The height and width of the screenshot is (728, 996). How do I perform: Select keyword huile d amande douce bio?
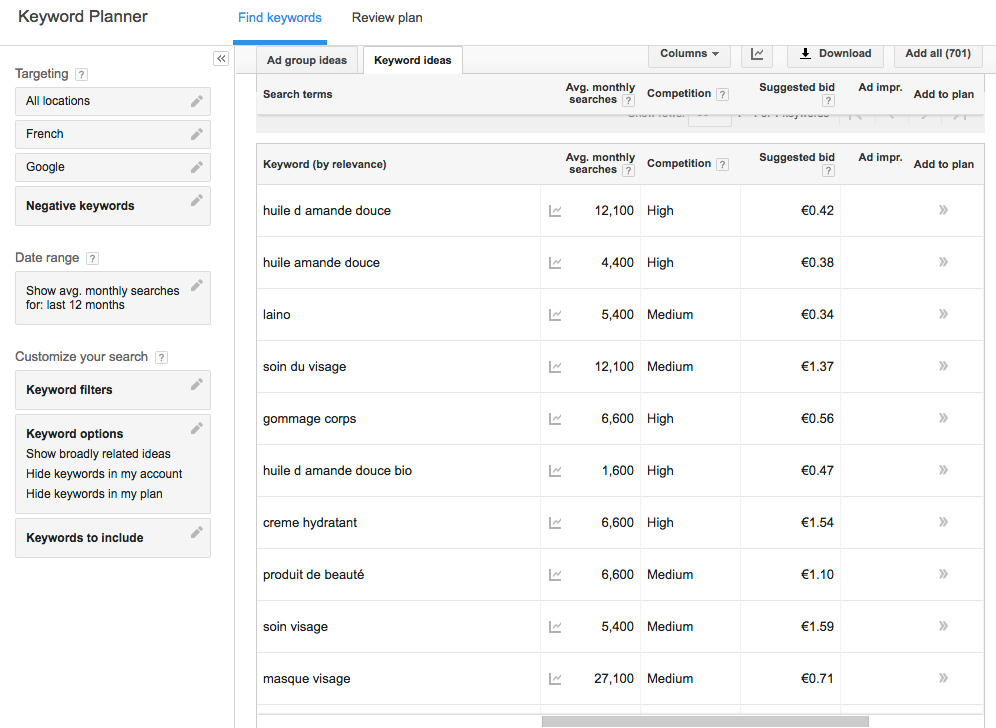click(x=337, y=471)
